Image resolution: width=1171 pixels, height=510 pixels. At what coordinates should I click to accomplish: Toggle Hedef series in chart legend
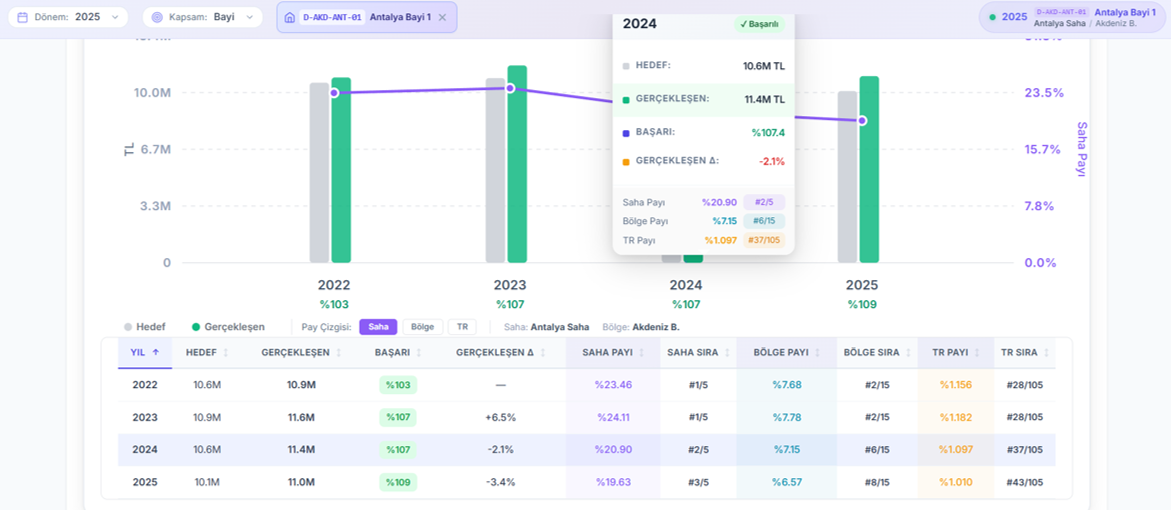(145, 327)
